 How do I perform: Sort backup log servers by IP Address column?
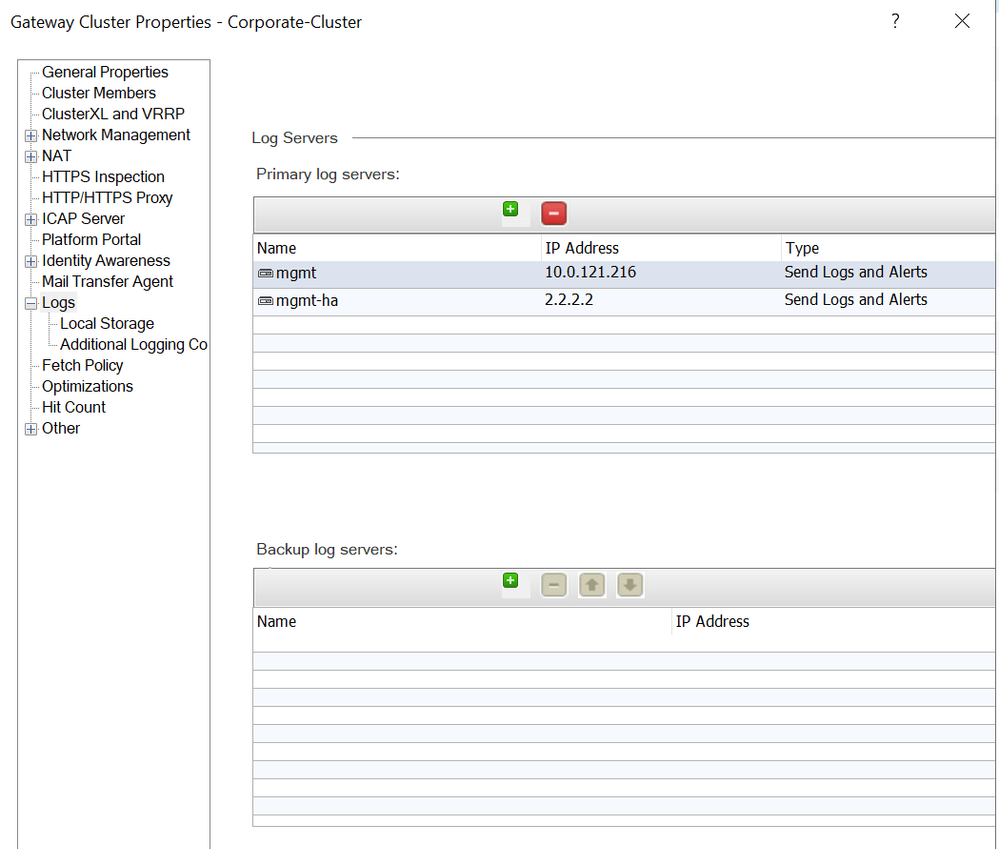click(834, 622)
